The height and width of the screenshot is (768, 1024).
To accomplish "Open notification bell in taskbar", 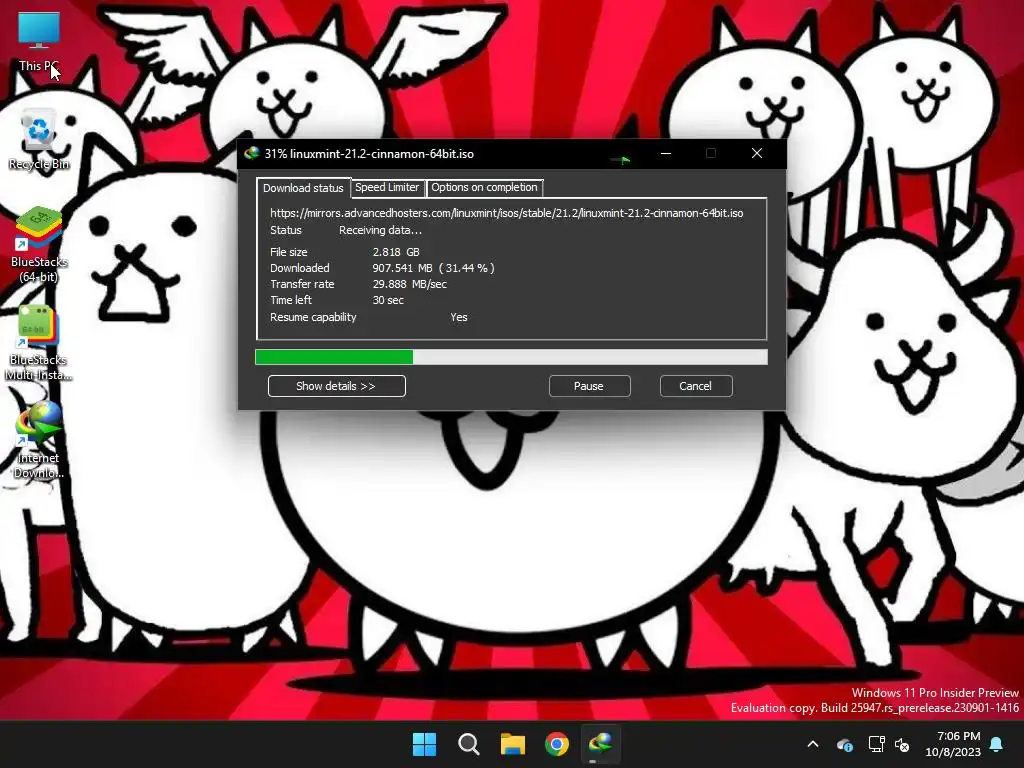I will 997,744.
